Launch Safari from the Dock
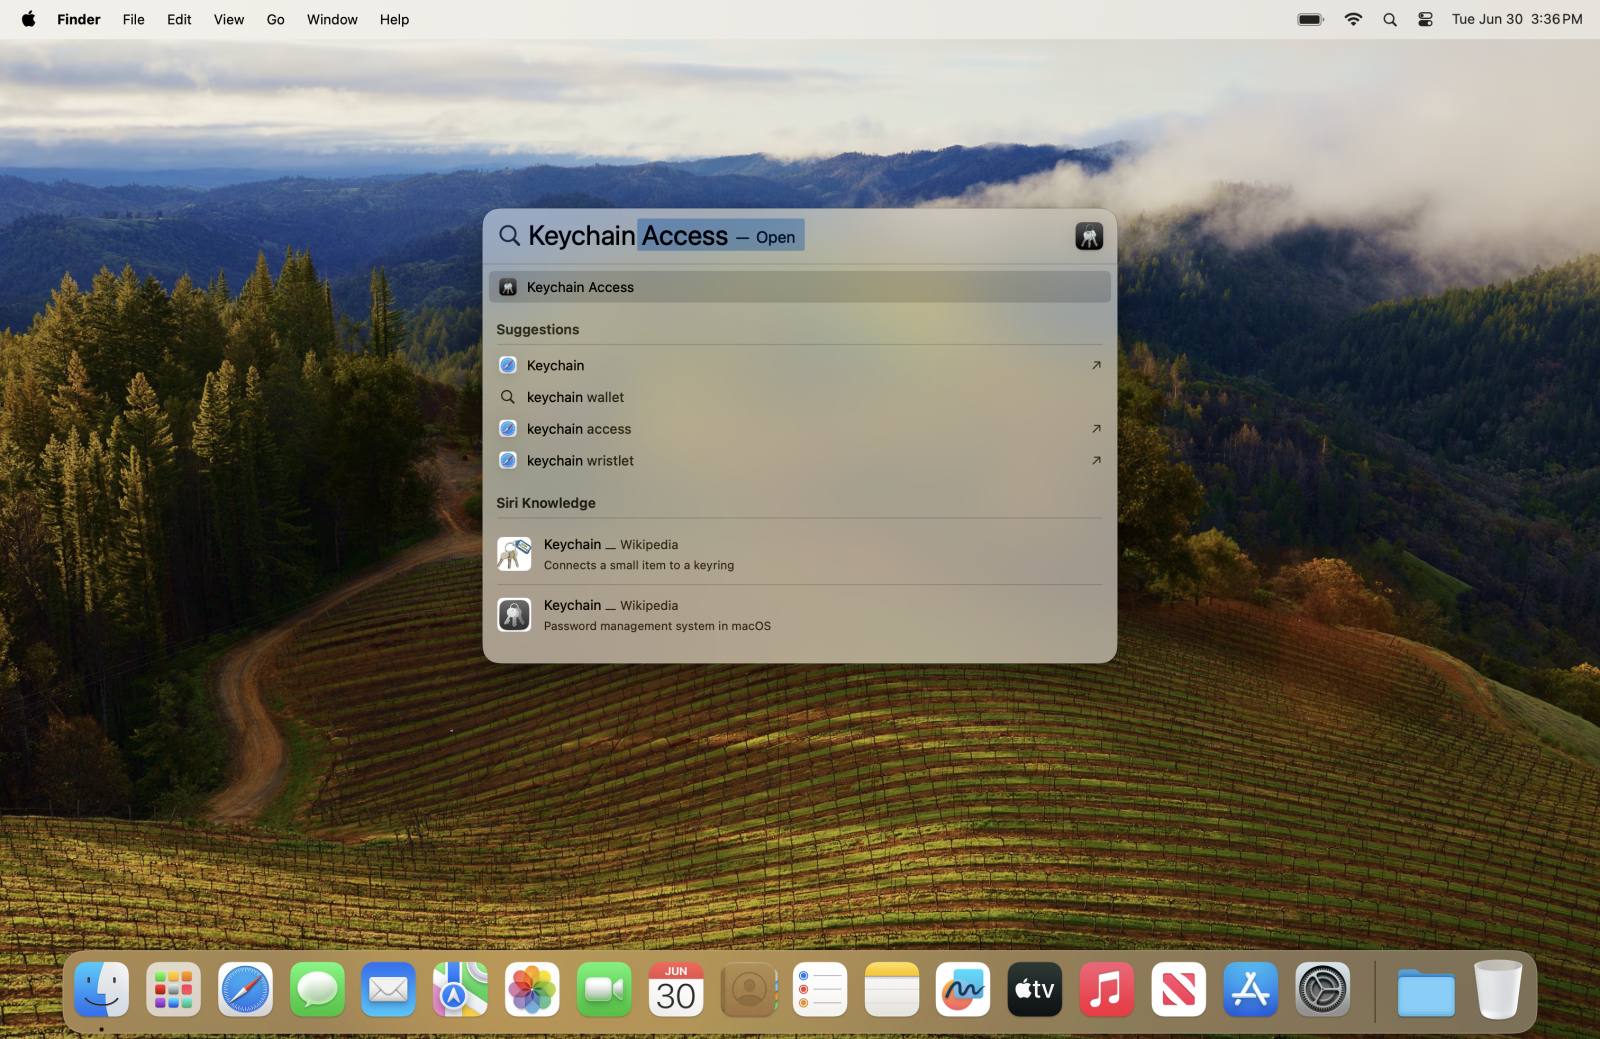The width and height of the screenshot is (1600, 1039). [246, 990]
